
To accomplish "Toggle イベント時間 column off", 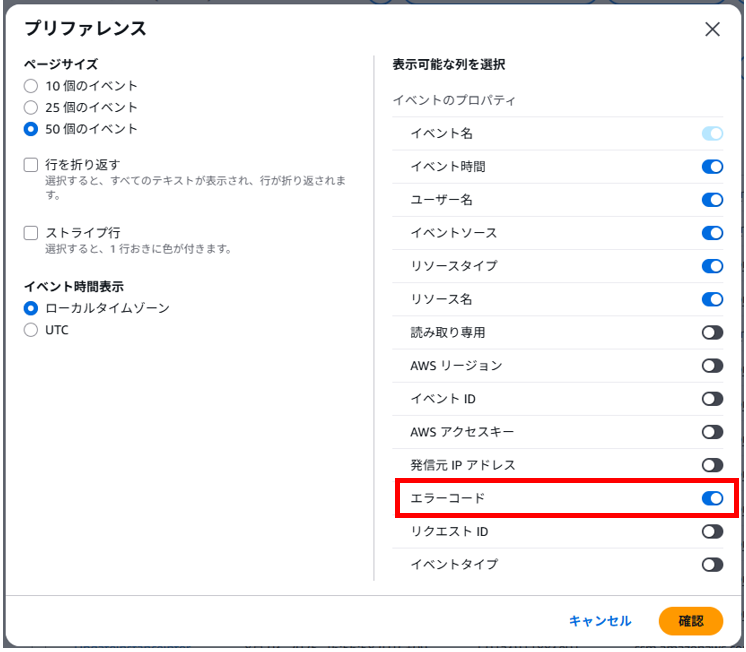I will [712, 167].
